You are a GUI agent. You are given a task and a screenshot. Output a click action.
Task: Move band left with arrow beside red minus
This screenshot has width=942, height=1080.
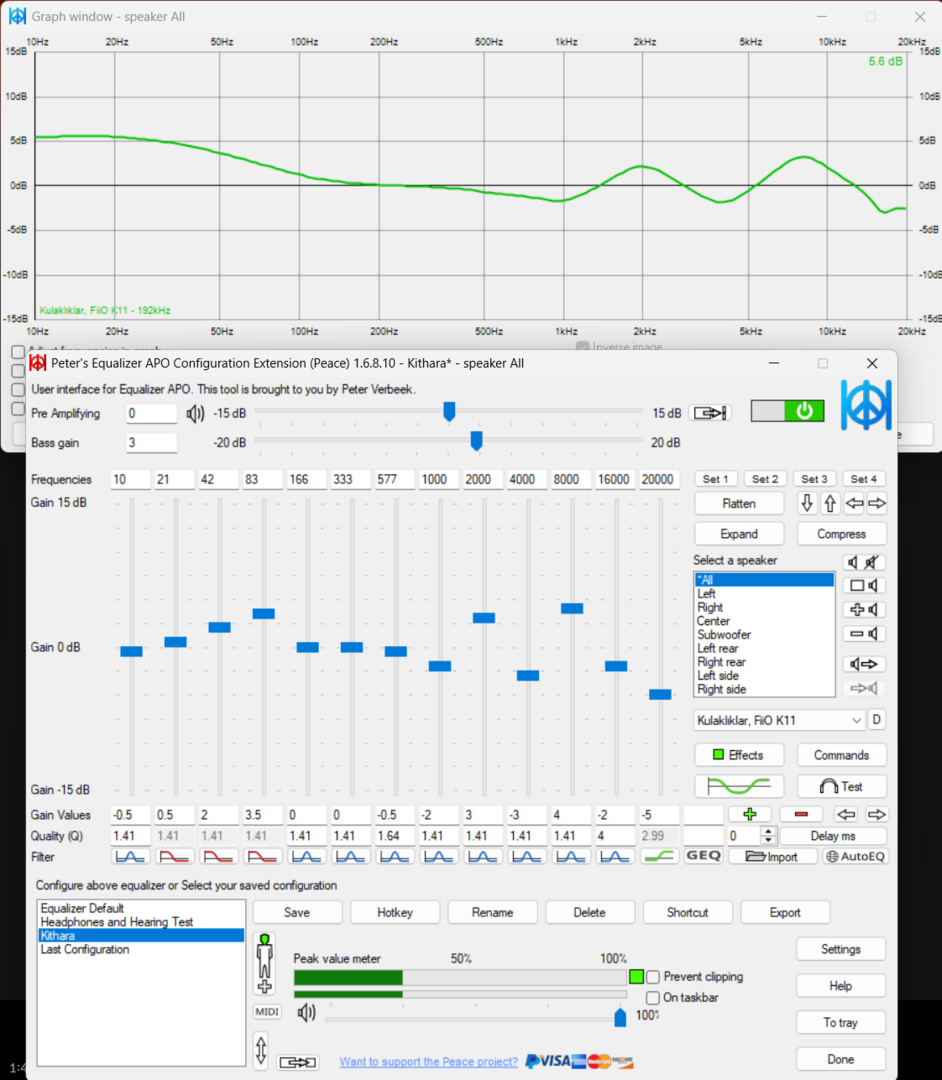pyautogui.click(x=846, y=814)
